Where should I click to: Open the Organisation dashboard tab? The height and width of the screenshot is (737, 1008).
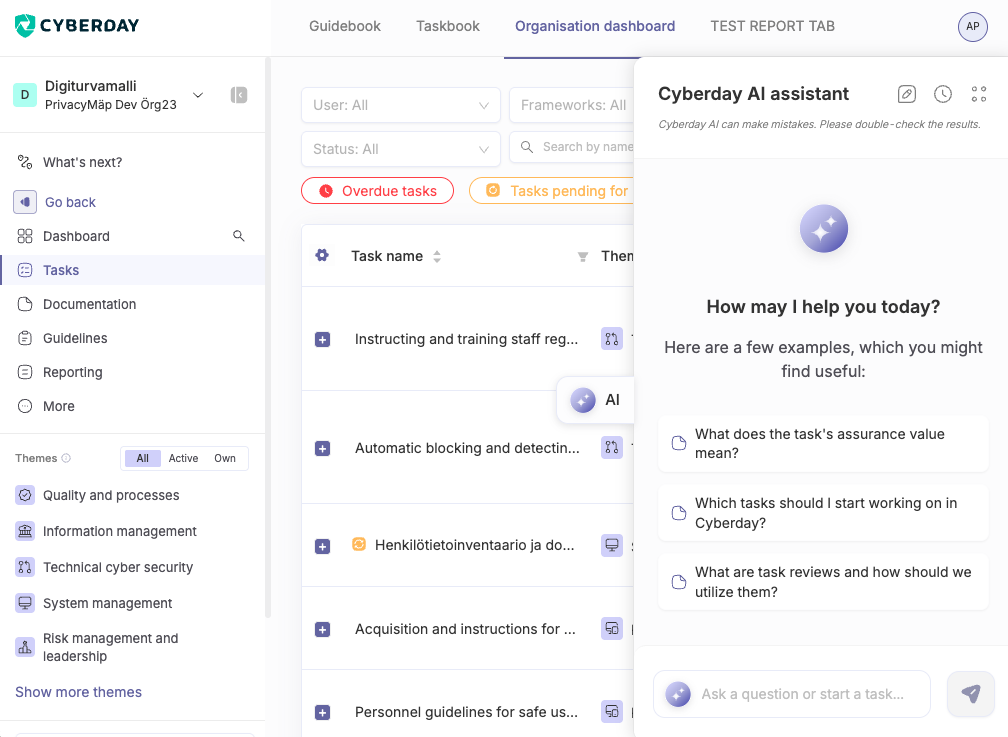(595, 26)
